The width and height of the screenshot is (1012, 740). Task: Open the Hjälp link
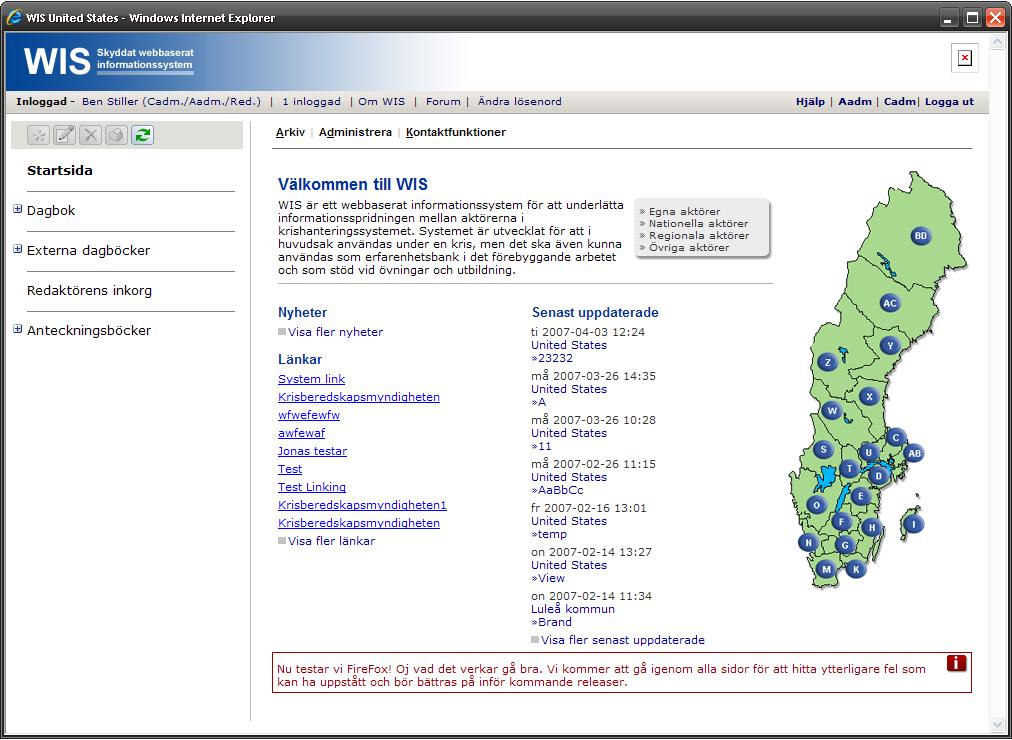tap(810, 101)
